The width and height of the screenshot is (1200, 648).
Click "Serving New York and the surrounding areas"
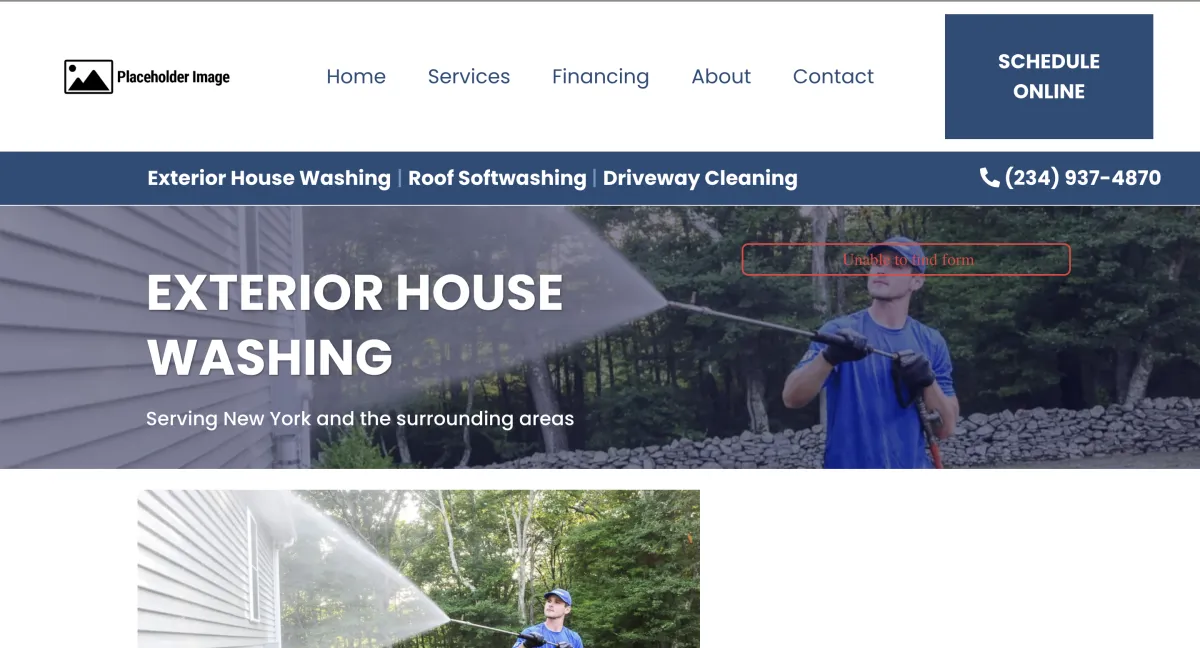click(360, 418)
